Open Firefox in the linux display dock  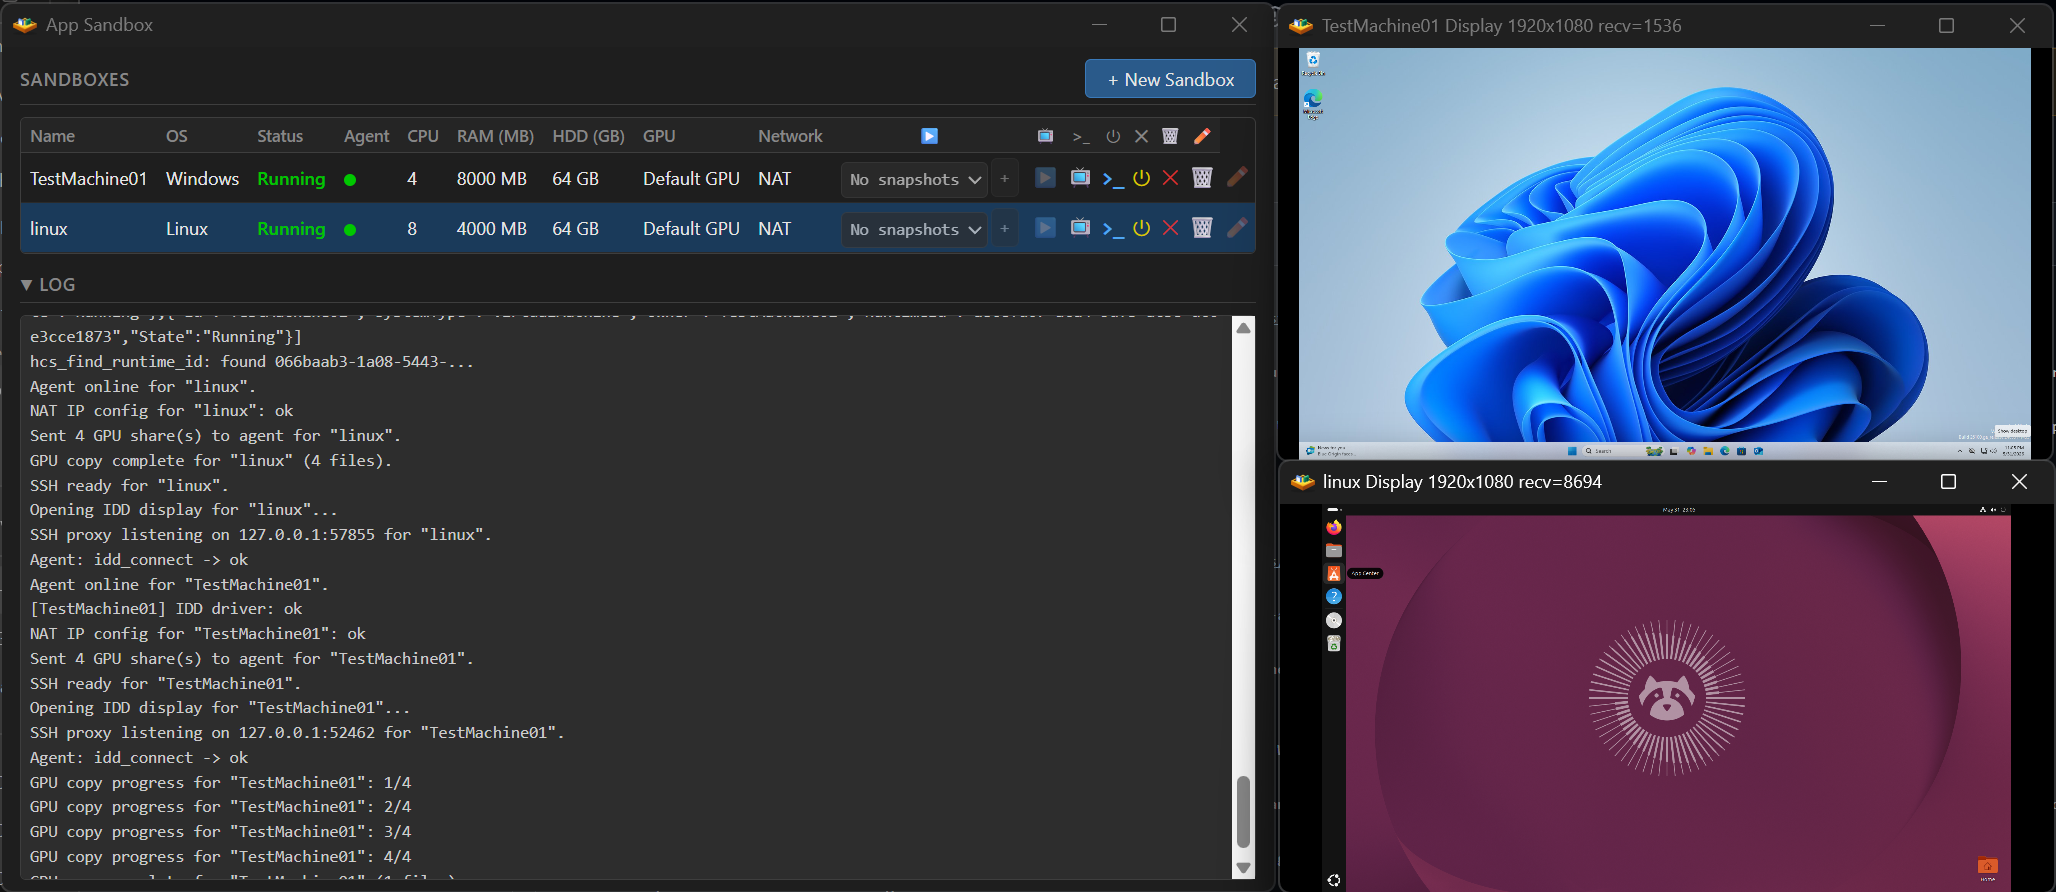pyautogui.click(x=1333, y=527)
